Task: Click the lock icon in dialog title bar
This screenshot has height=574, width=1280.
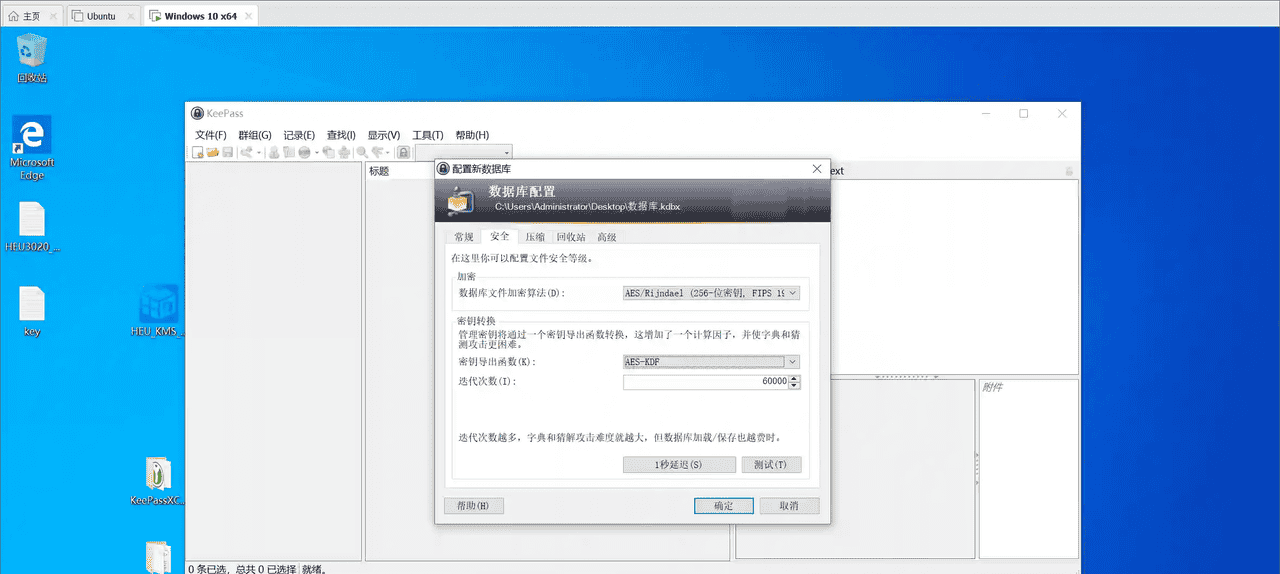Action: click(443, 169)
